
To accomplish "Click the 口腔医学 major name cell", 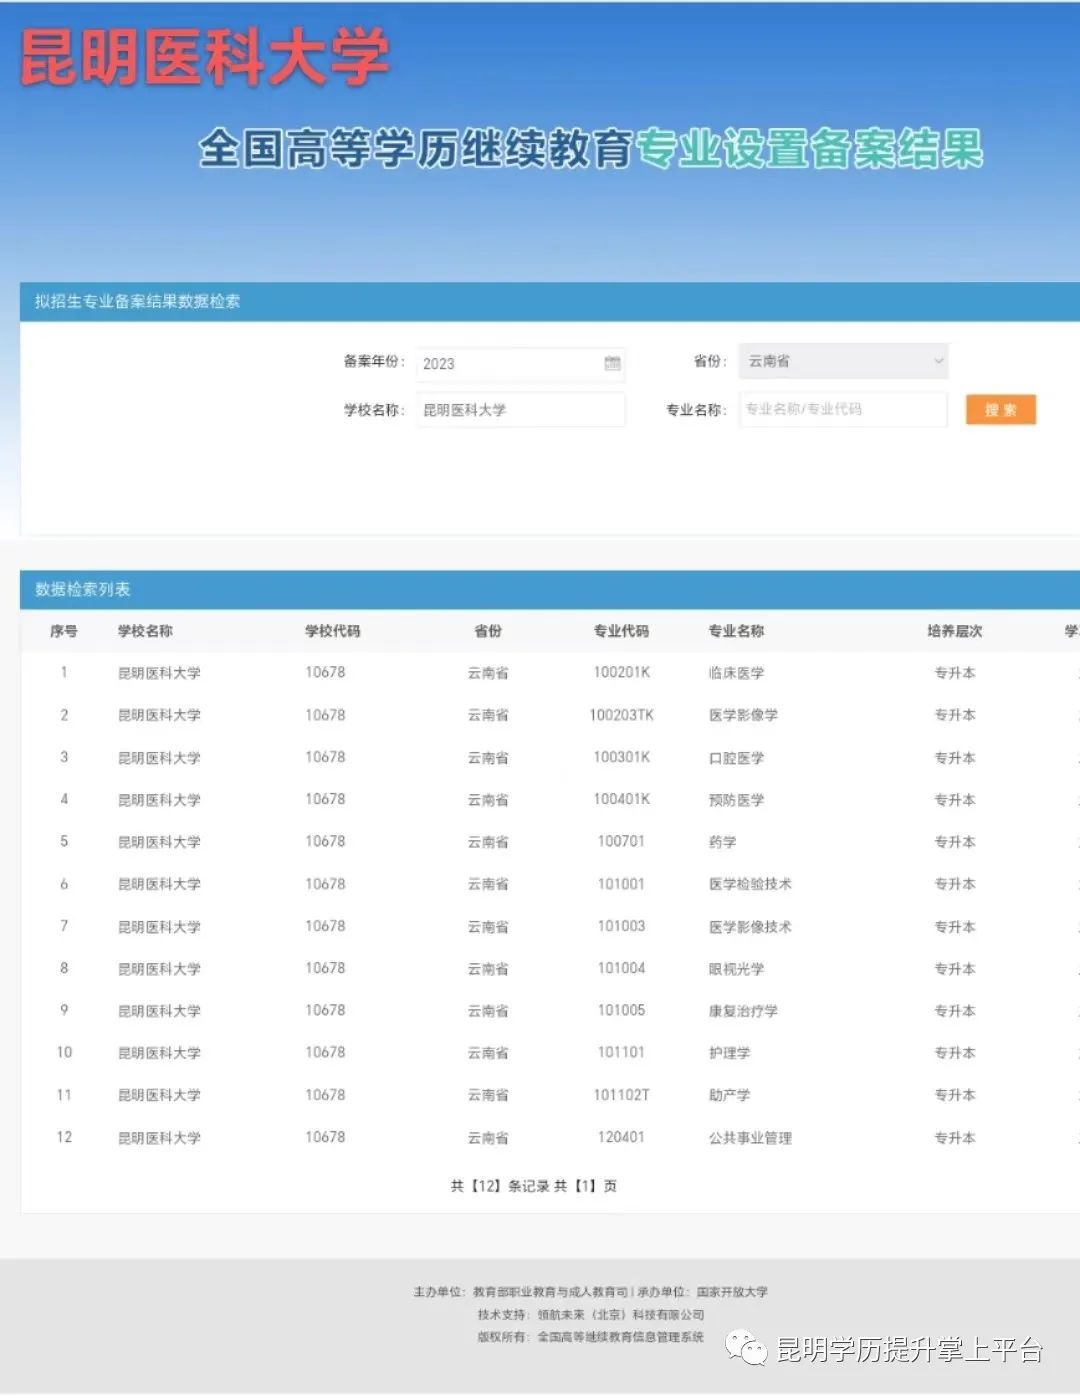I will pyautogui.click(x=736, y=758).
